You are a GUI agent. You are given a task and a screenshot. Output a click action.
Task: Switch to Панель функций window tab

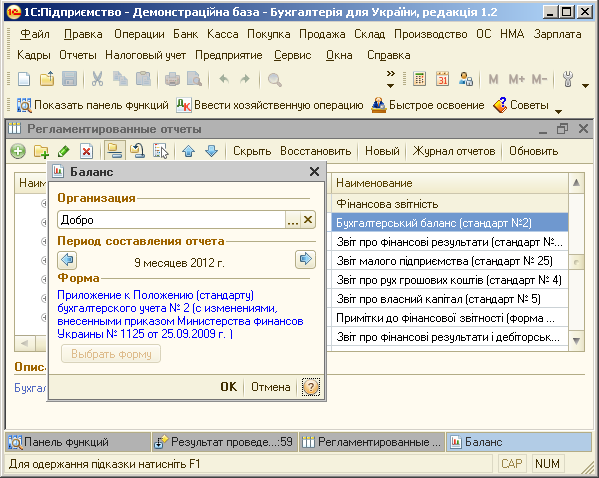click(x=78, y=442)
